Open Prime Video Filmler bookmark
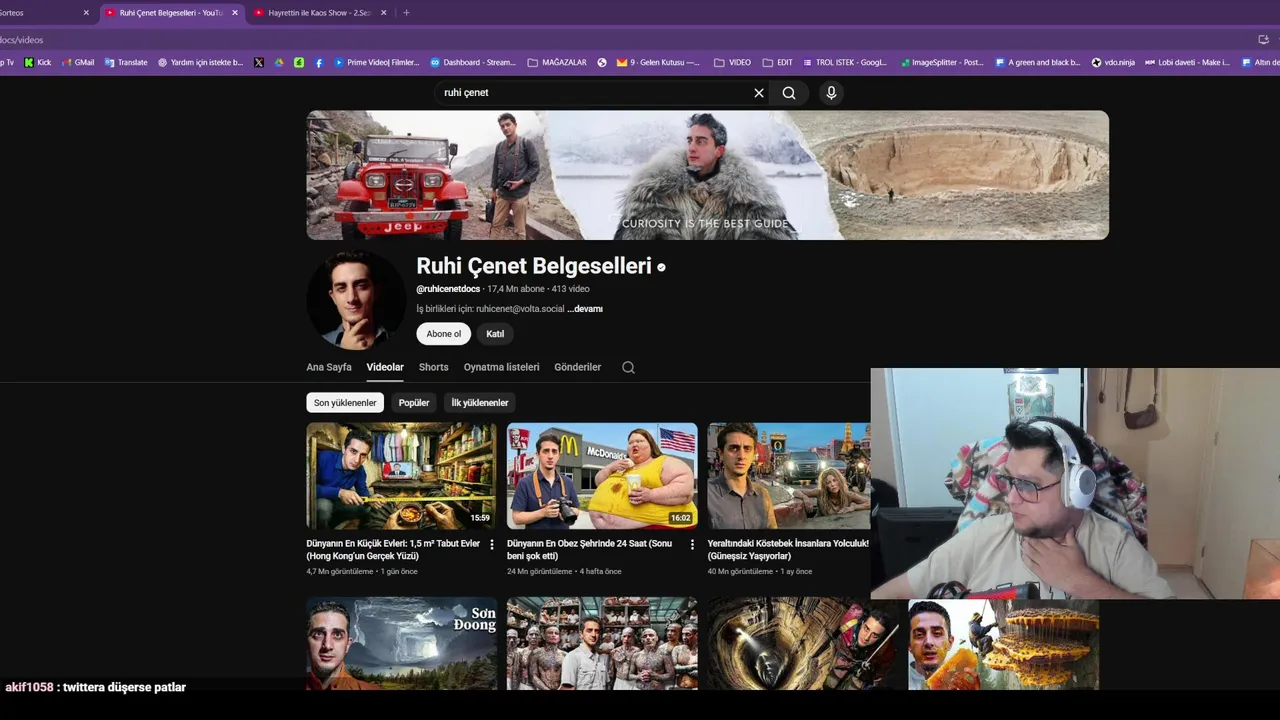Image resolution: width=1280 pixels, height=720 pixels. 376,62
